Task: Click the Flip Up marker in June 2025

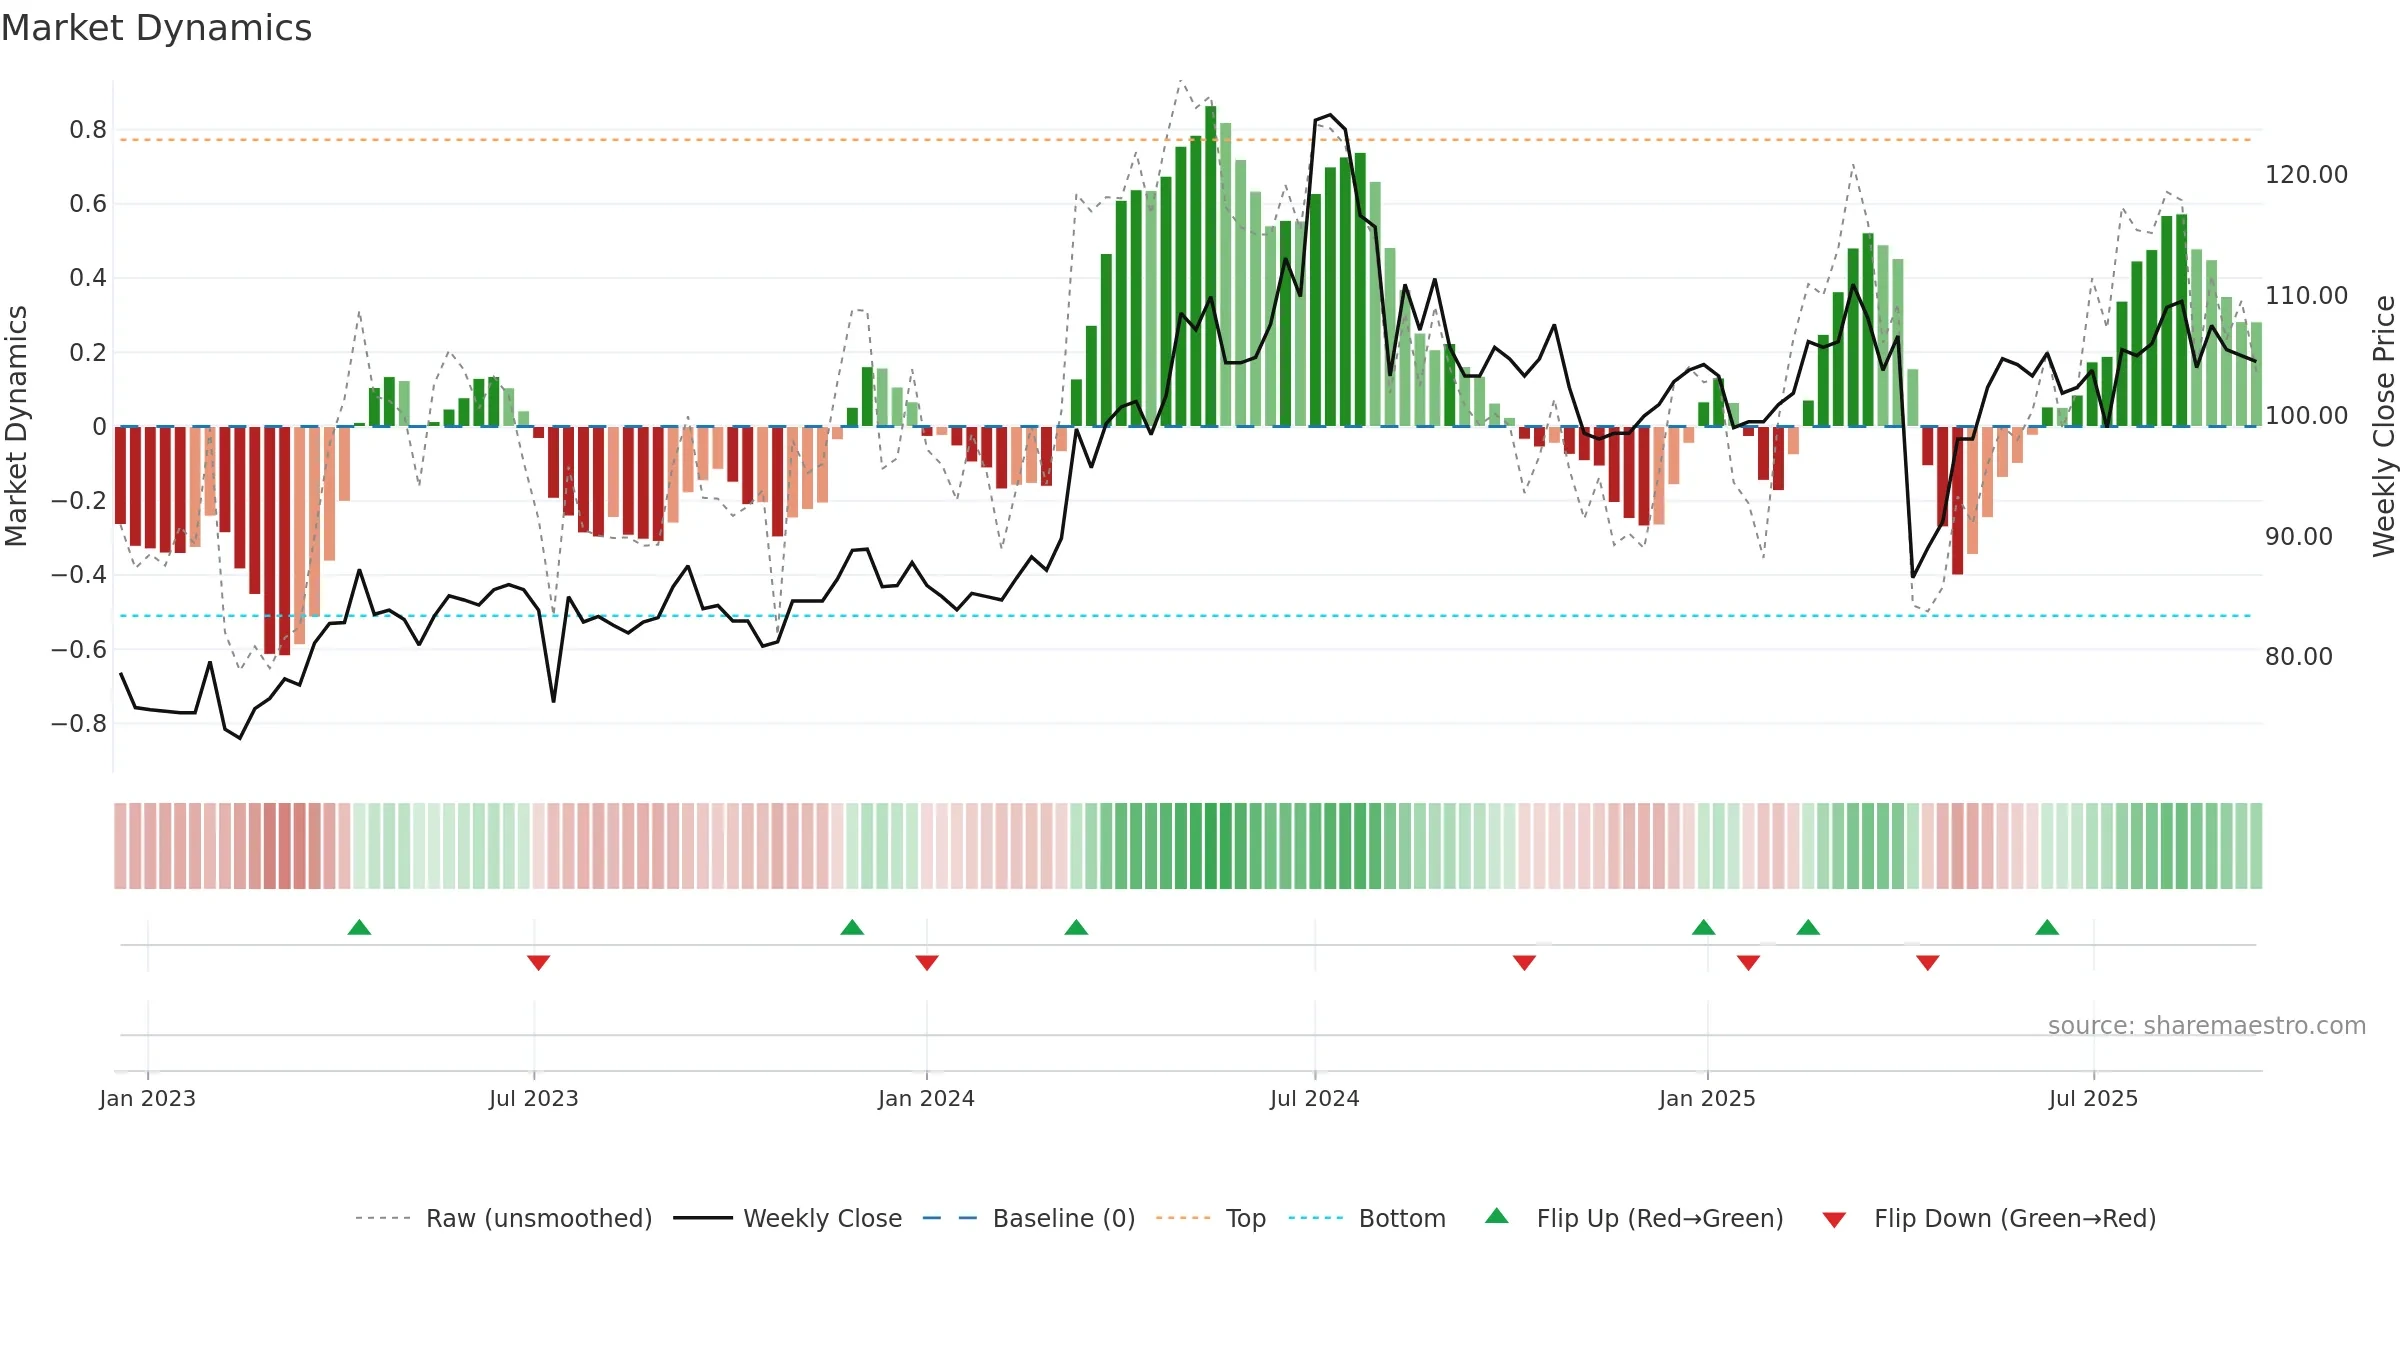Action: pos(2047,927)
